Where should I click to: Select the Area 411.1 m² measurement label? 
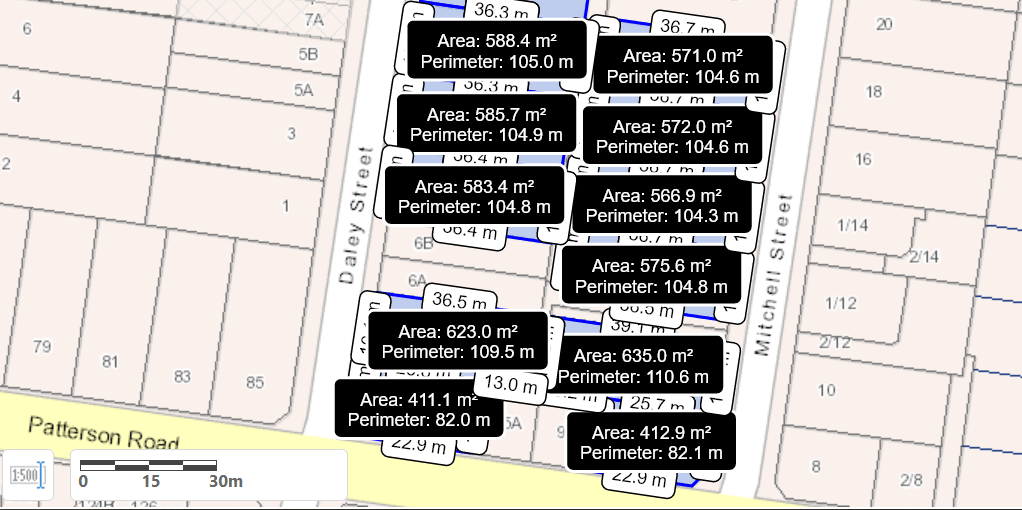418,409
